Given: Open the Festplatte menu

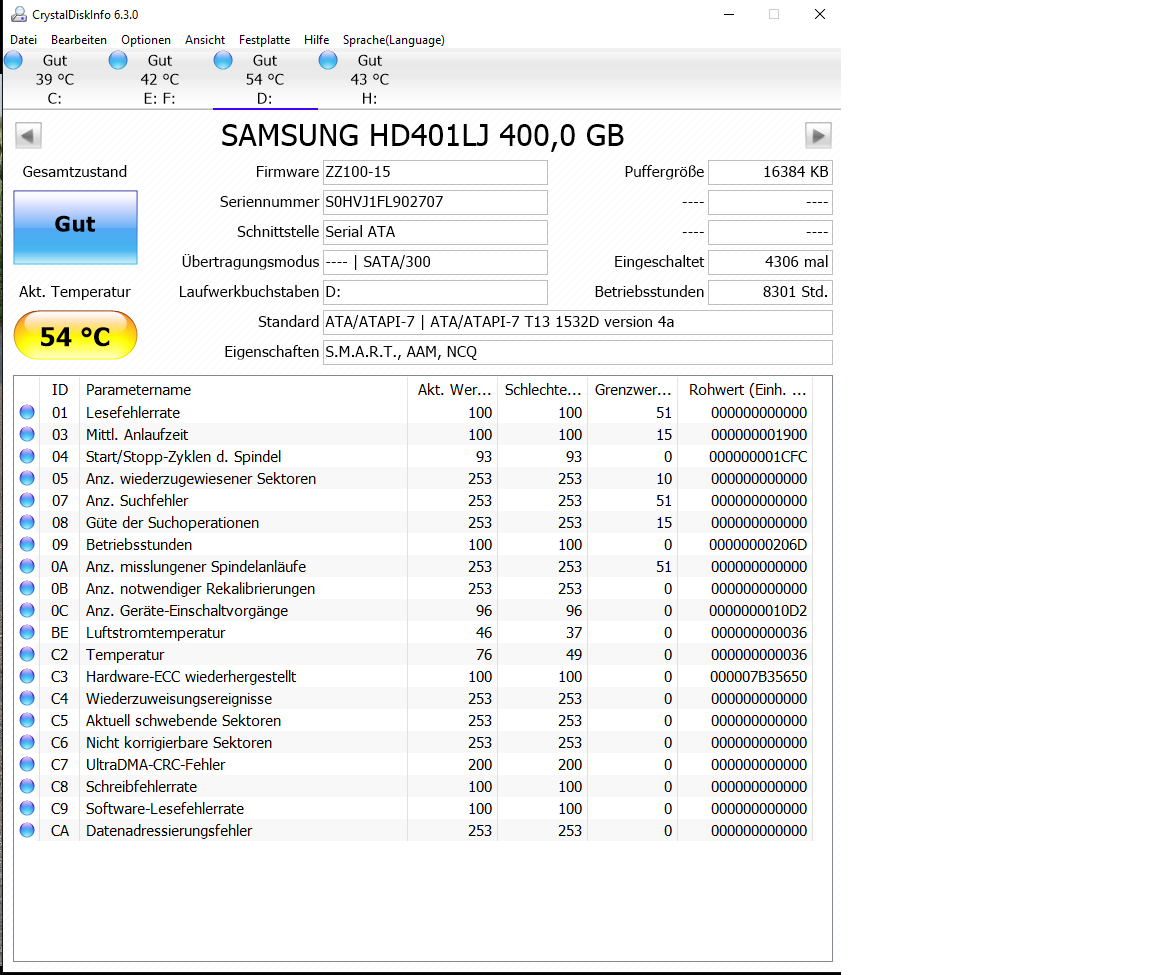Looking at the screenshot, I should pos(264,40).
